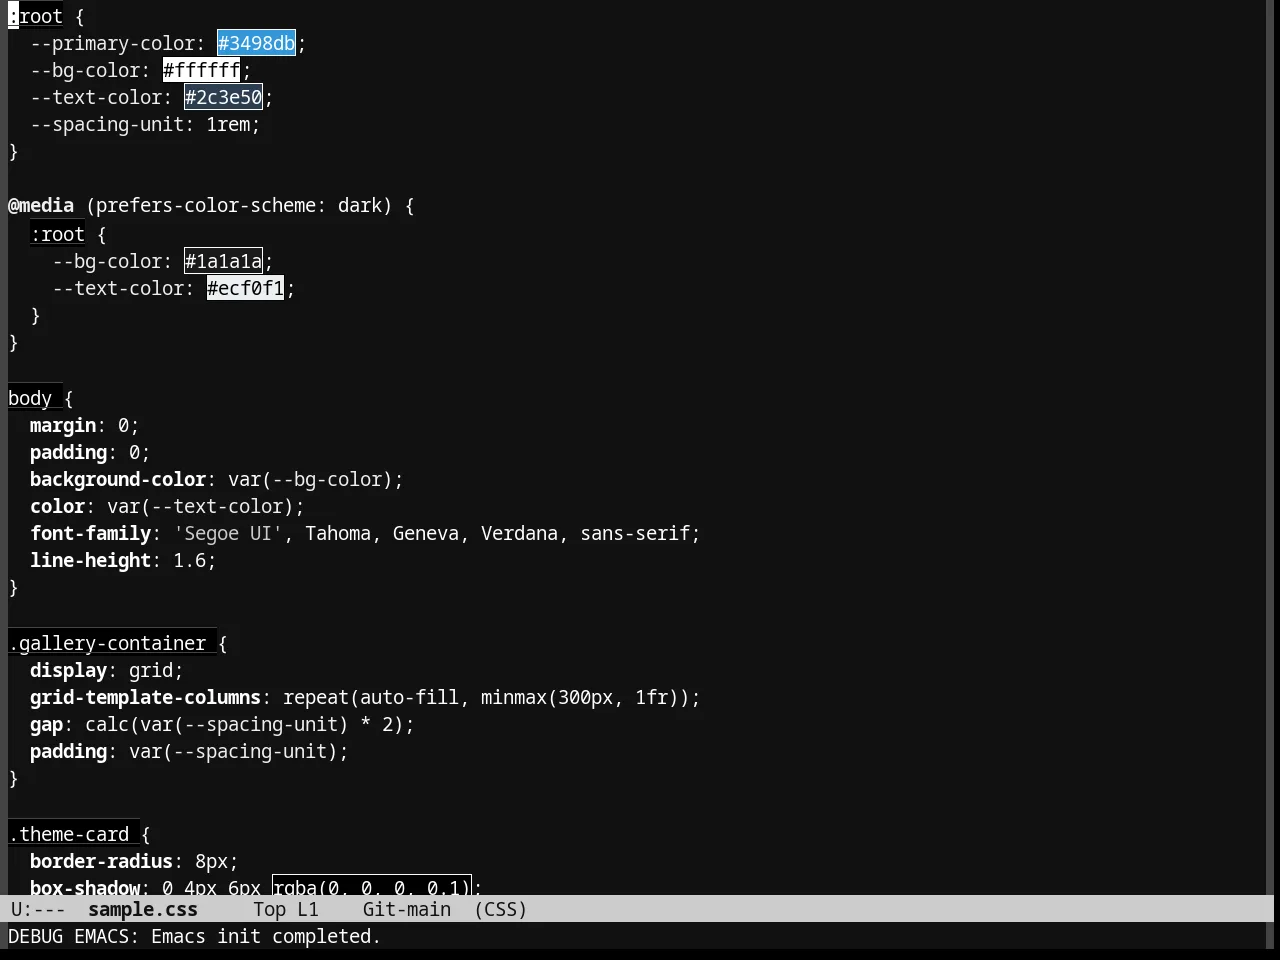Screen dimensions: 1280x960
Task: Click the line-height property
Action: coord(90,560)
